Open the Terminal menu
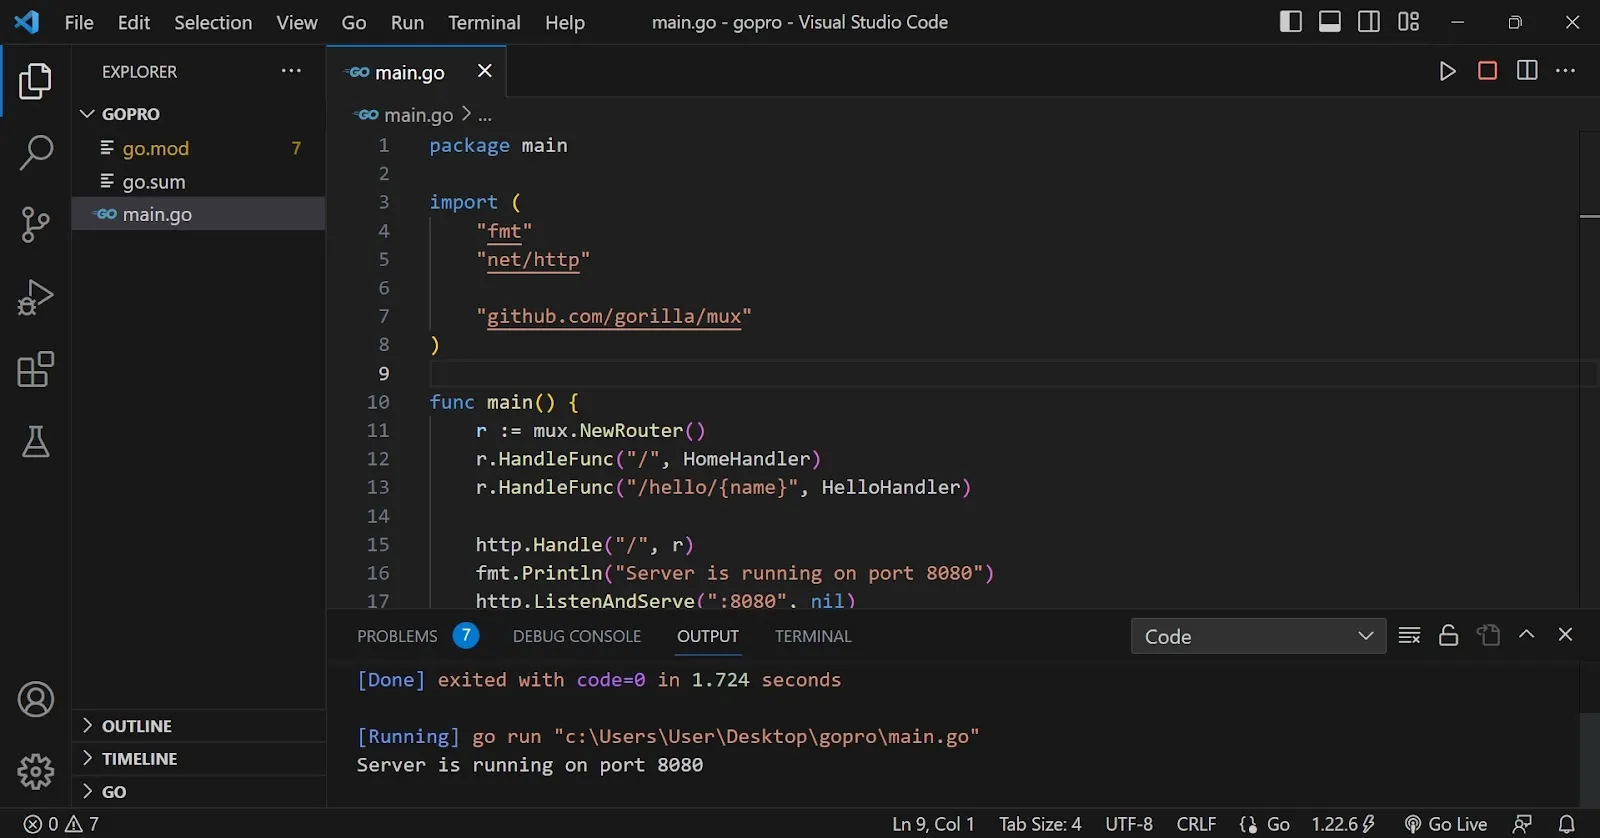 click(x=484, y=22)
